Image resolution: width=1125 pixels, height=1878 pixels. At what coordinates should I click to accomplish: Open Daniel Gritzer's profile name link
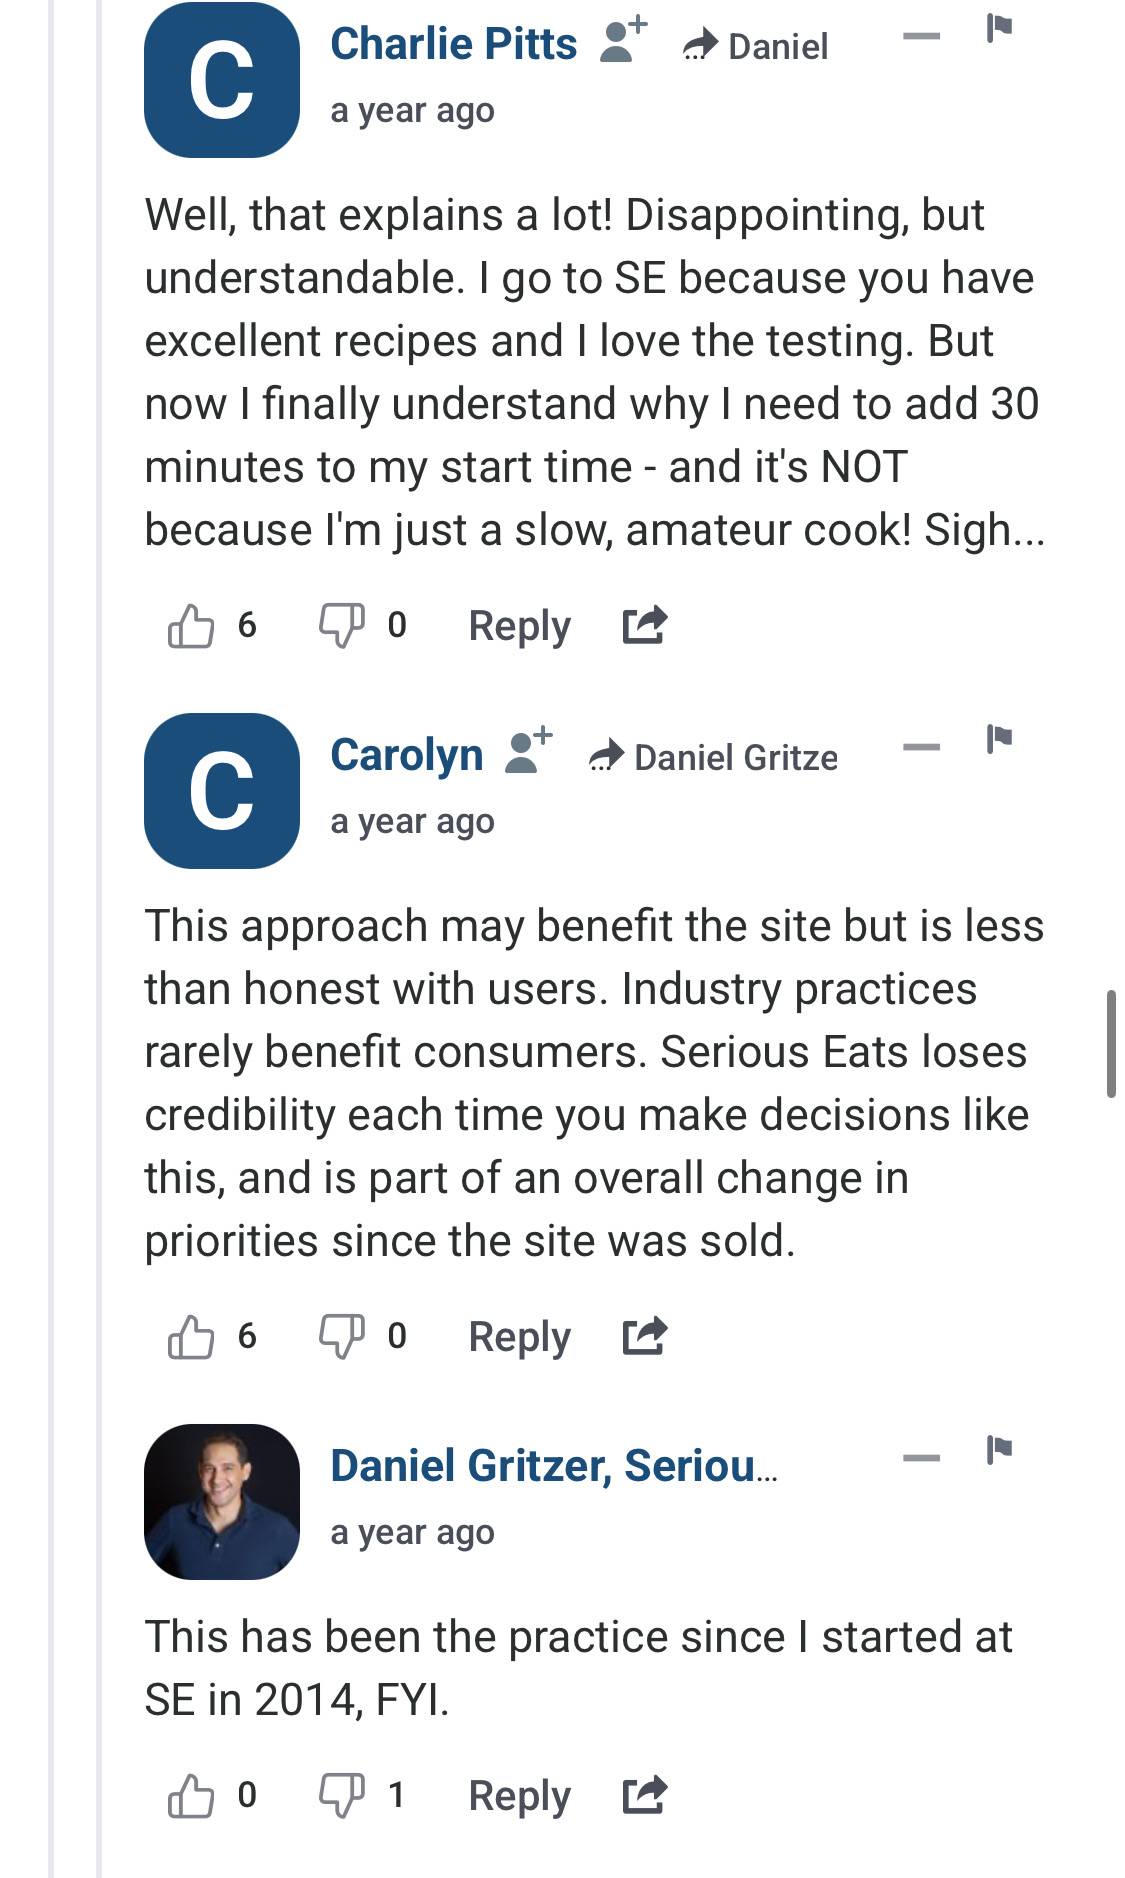553,1466
